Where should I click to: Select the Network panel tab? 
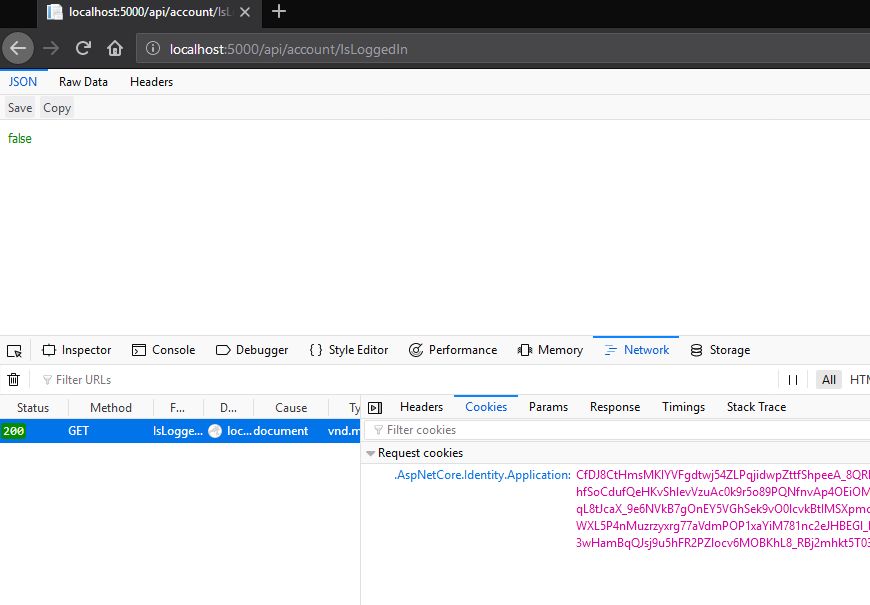coord(636,350)
